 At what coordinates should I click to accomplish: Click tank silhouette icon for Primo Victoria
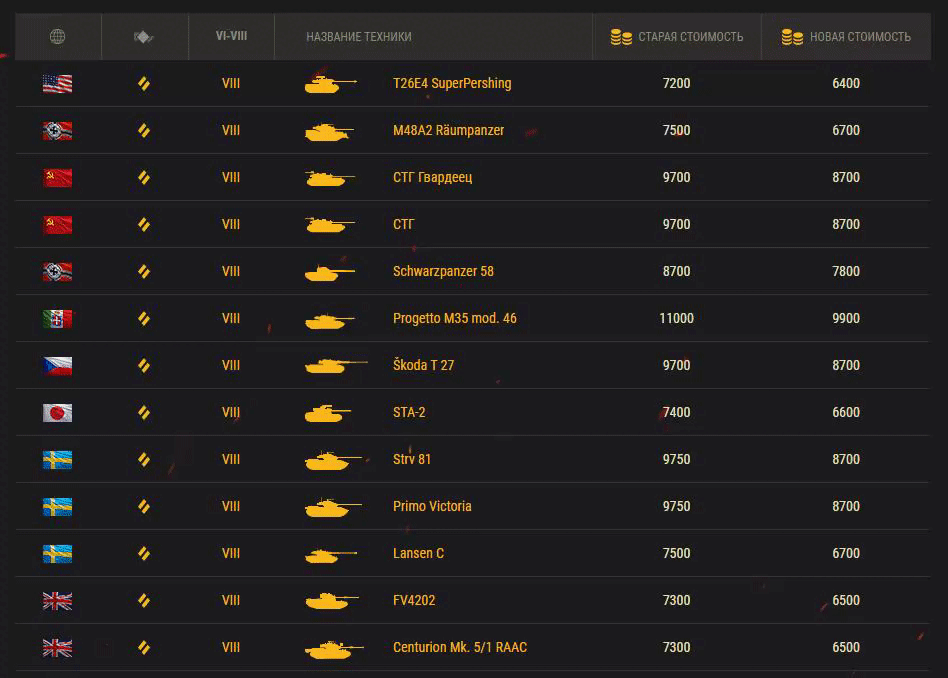point(333,507)
